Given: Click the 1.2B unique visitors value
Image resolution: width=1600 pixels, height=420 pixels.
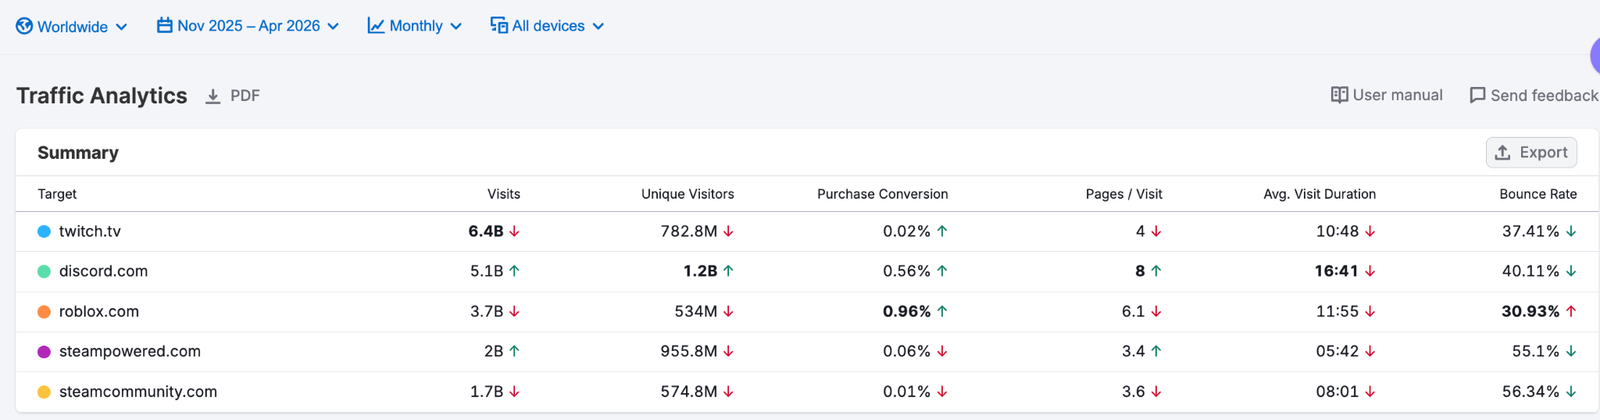Looking at the screenshot, I should (700, 271).
